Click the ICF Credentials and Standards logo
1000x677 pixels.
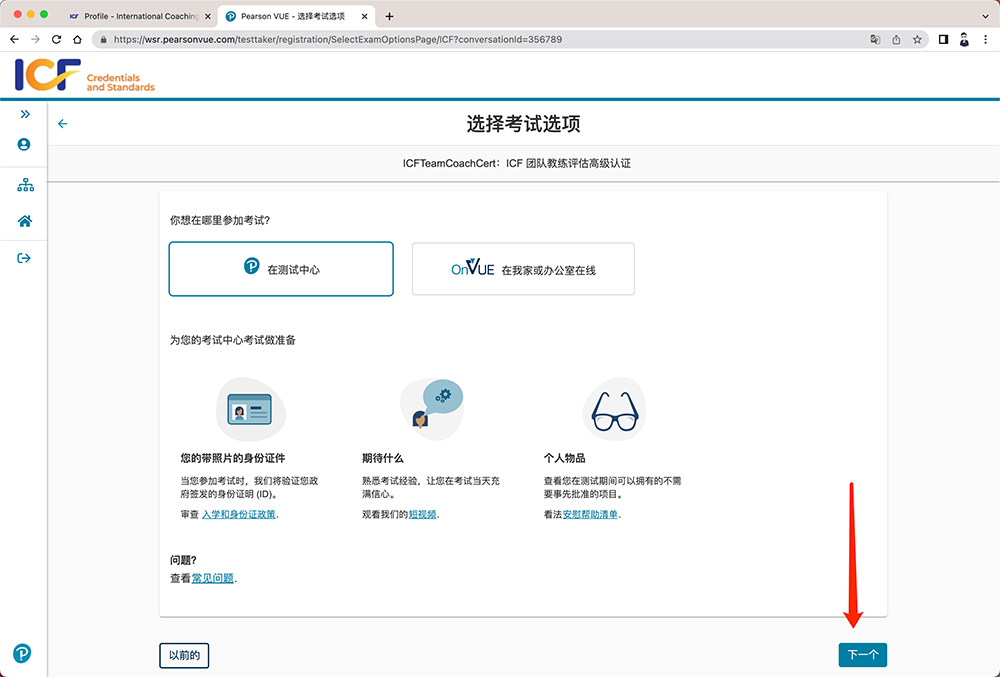click(85, 76)
